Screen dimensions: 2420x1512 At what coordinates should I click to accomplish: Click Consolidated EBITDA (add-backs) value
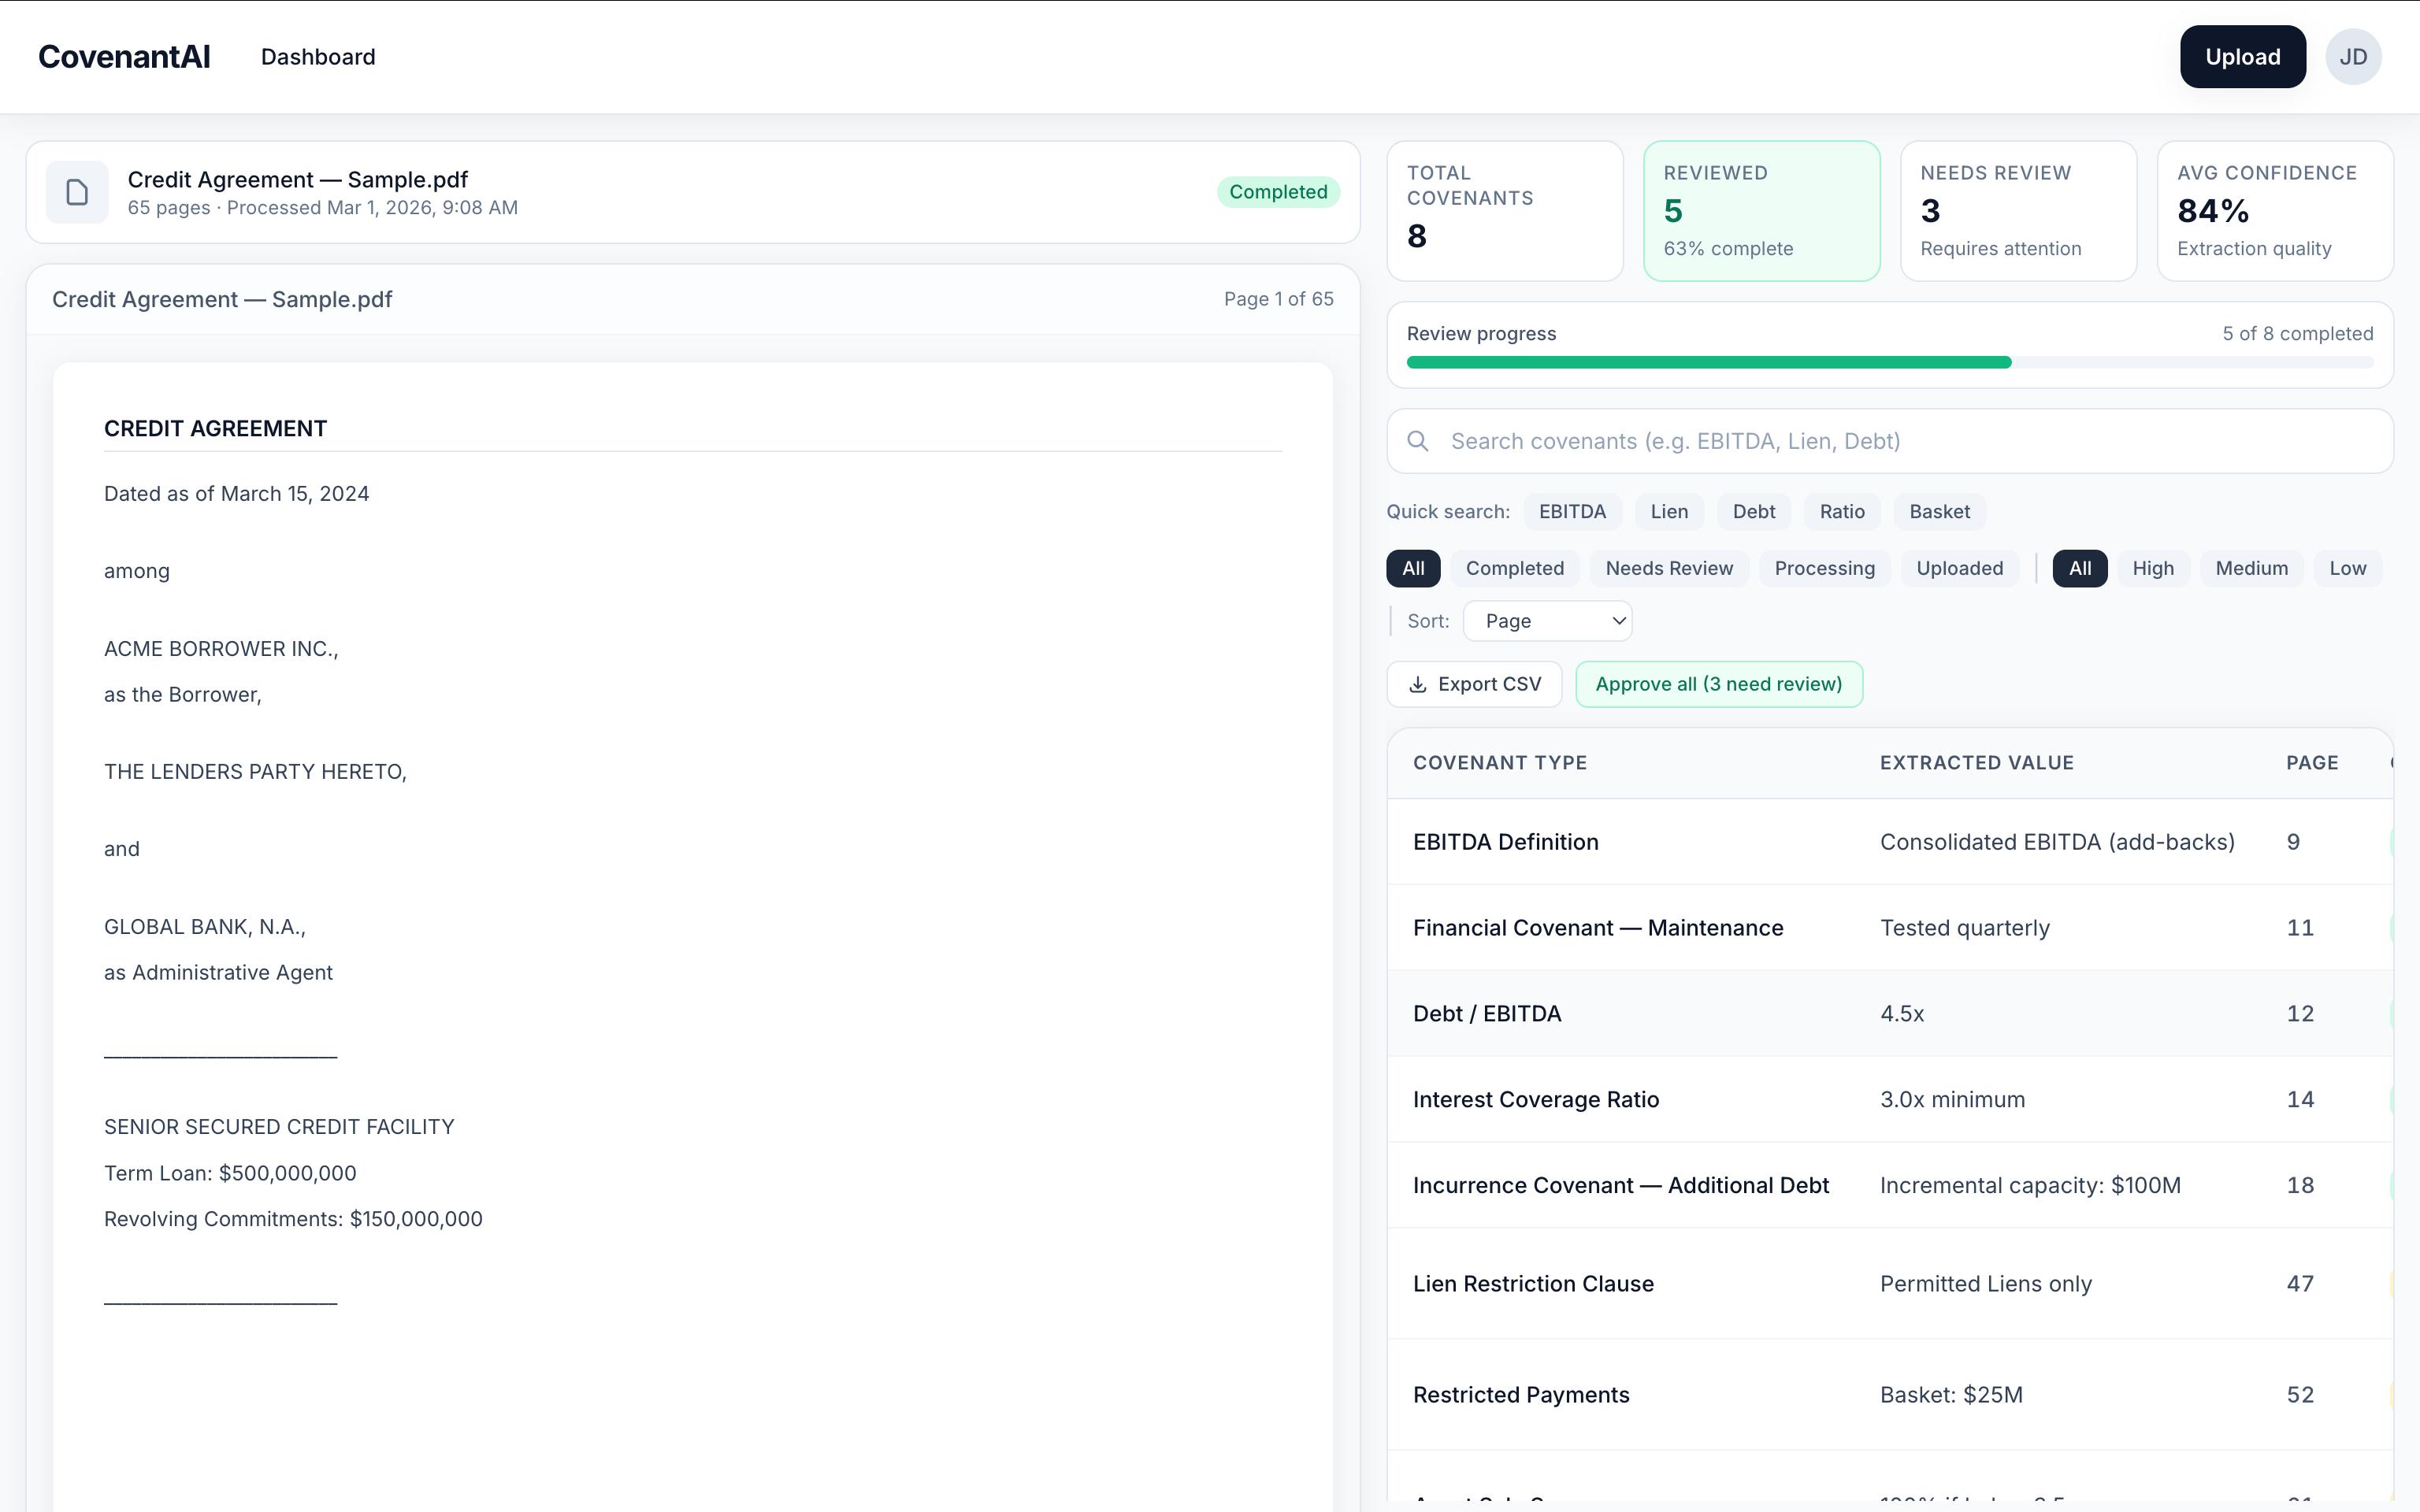[x=2057, y=842]
